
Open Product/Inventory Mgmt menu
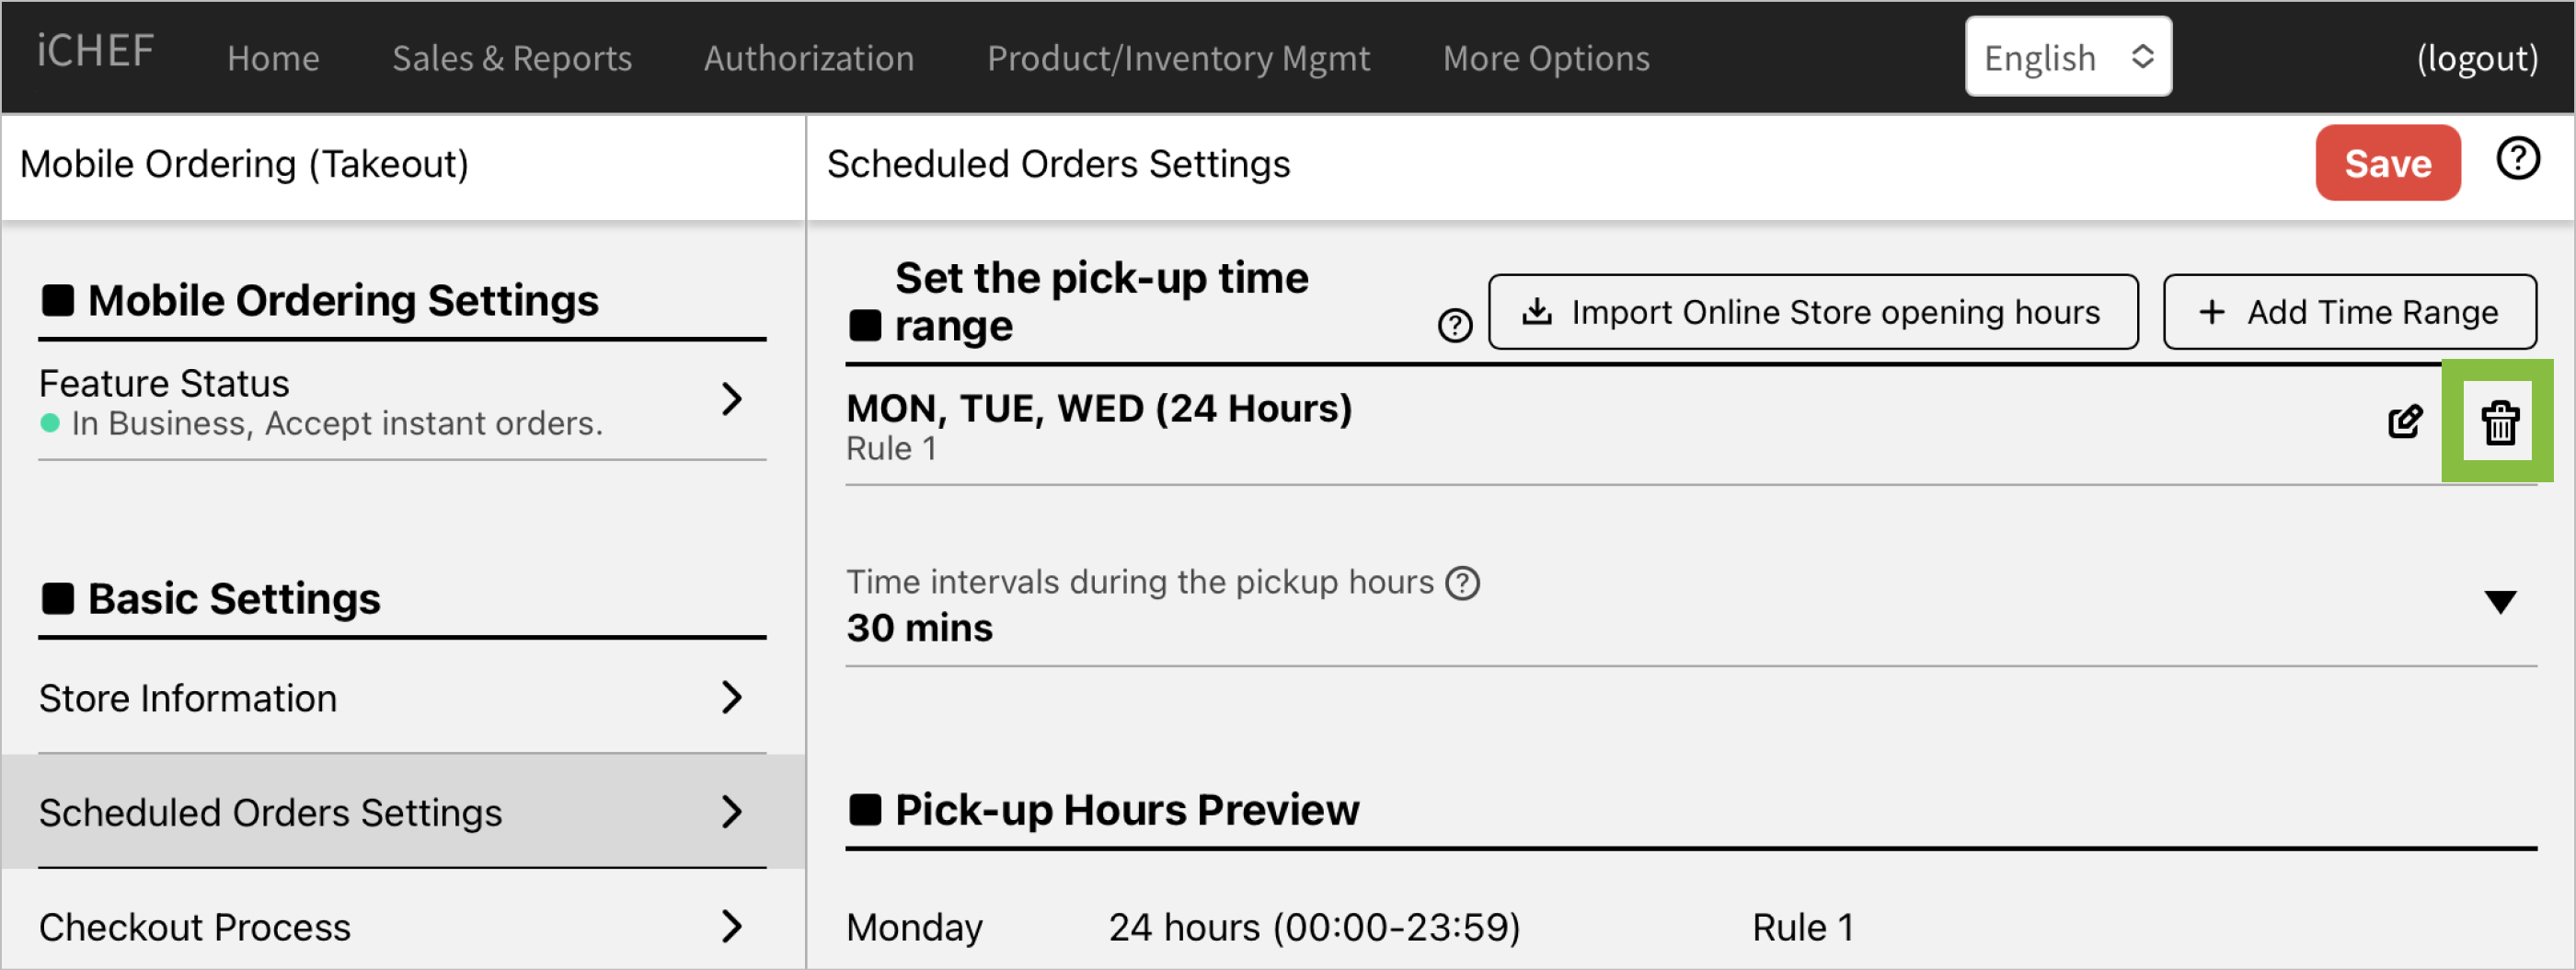click(x=1178, y=58)
